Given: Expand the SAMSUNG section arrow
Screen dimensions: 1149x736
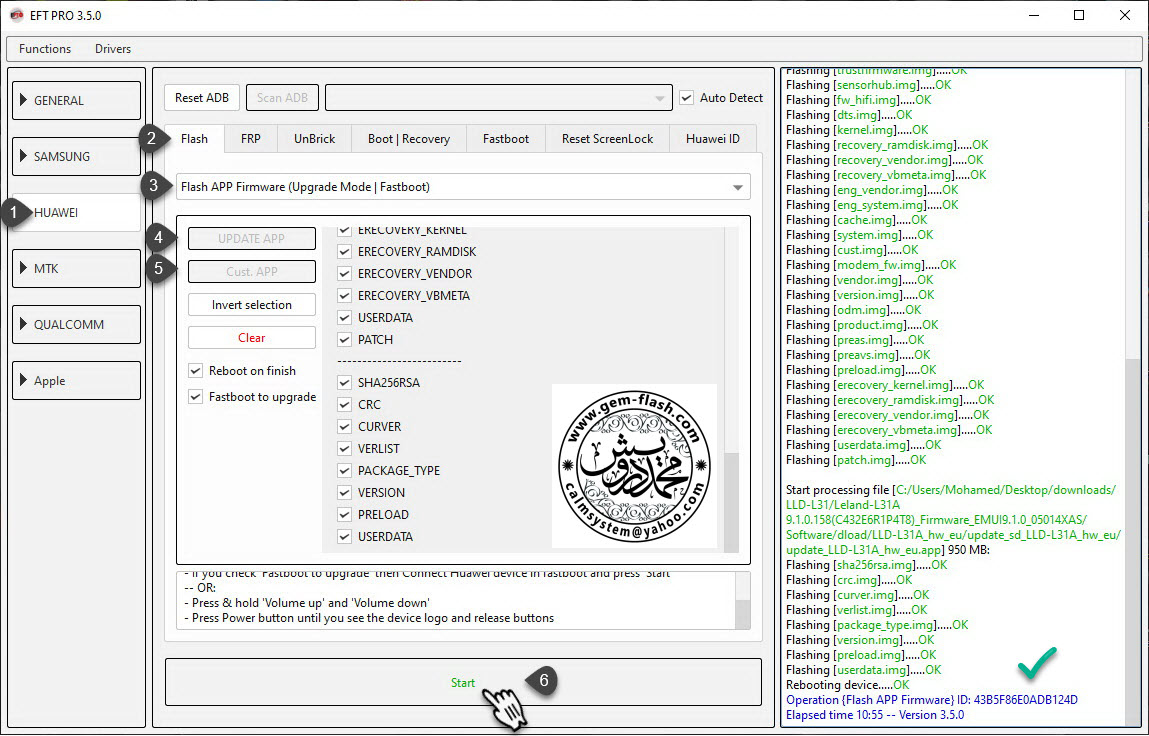Looking at the screenshot, I should [23, 156].
